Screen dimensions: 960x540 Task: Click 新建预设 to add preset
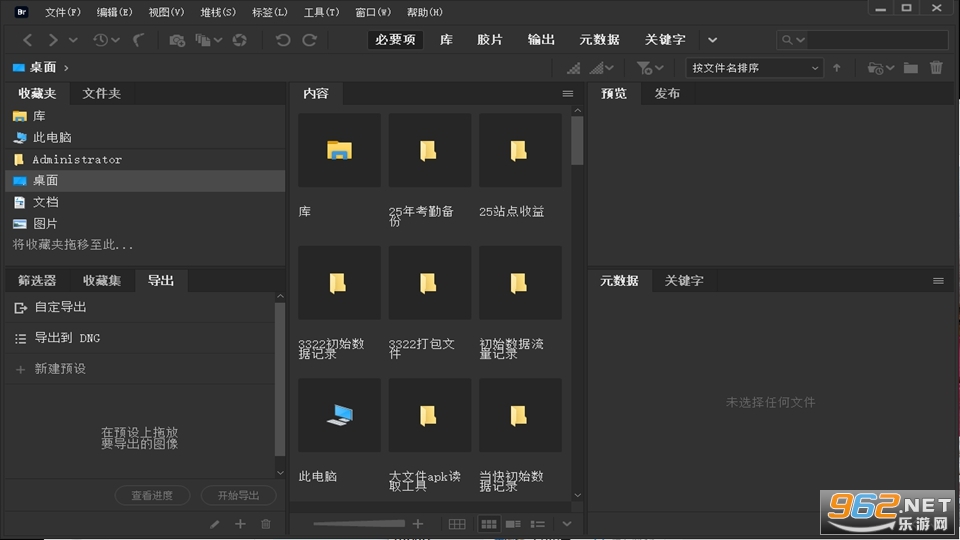tap(60, 369)
